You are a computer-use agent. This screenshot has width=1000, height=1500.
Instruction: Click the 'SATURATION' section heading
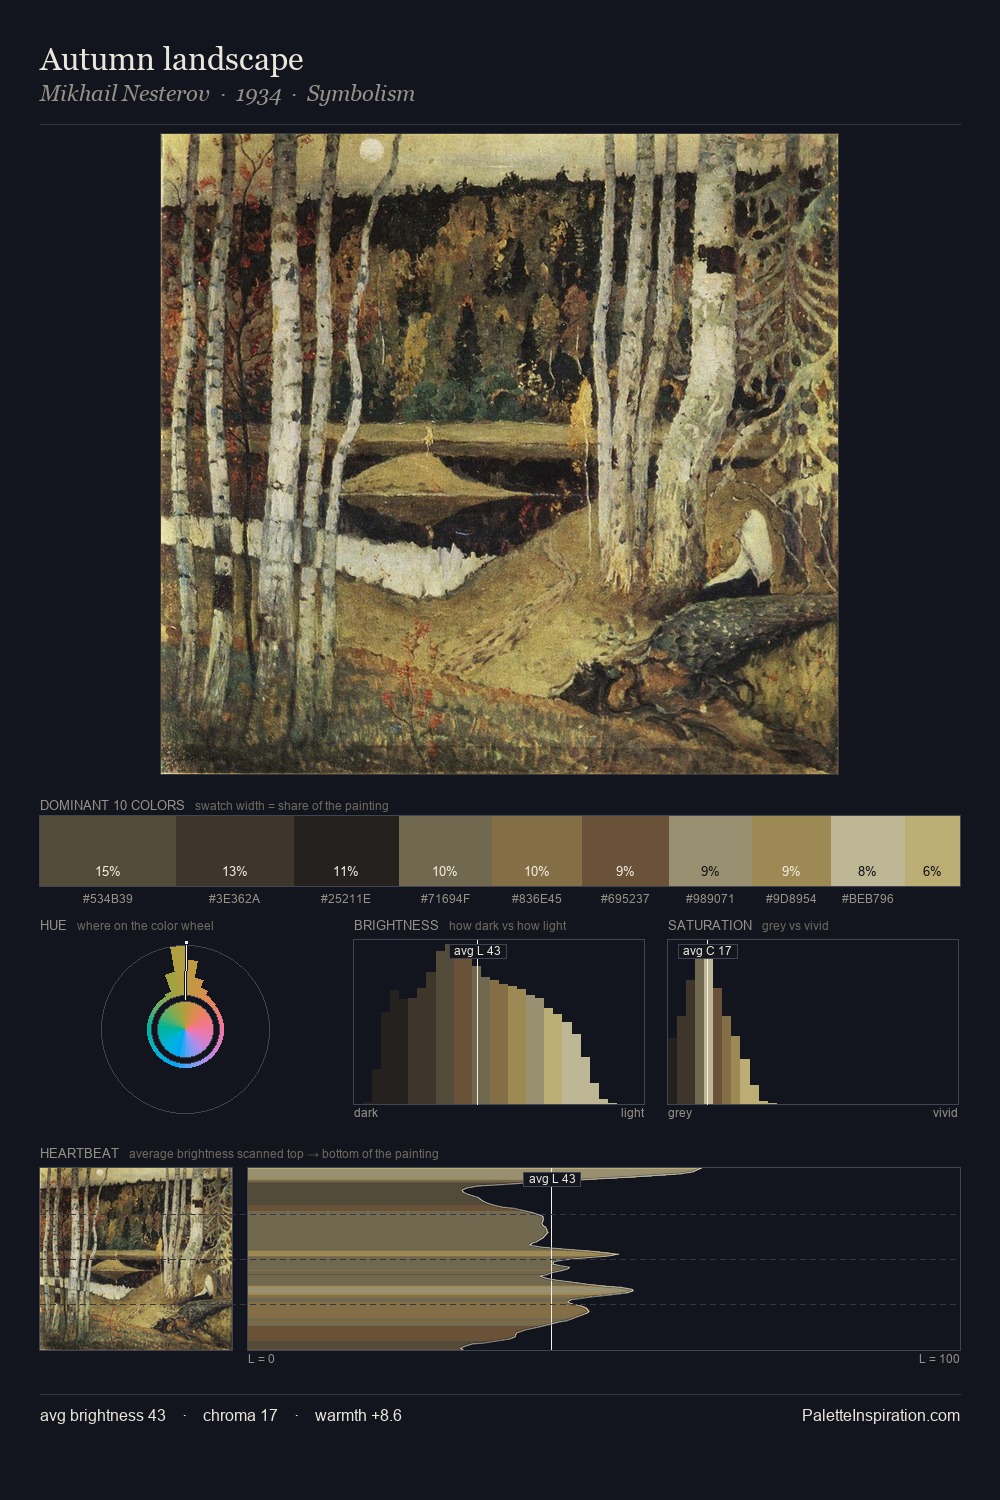710,925
